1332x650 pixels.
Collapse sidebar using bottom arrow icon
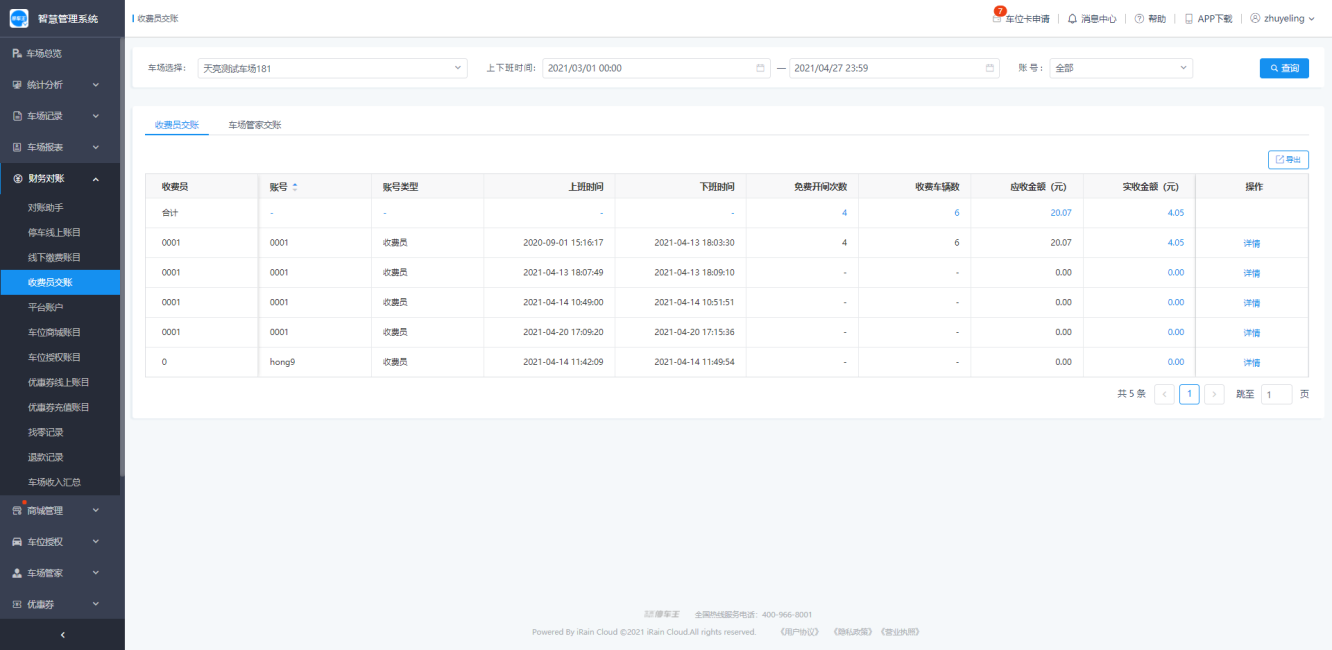(x=62, y=634)
